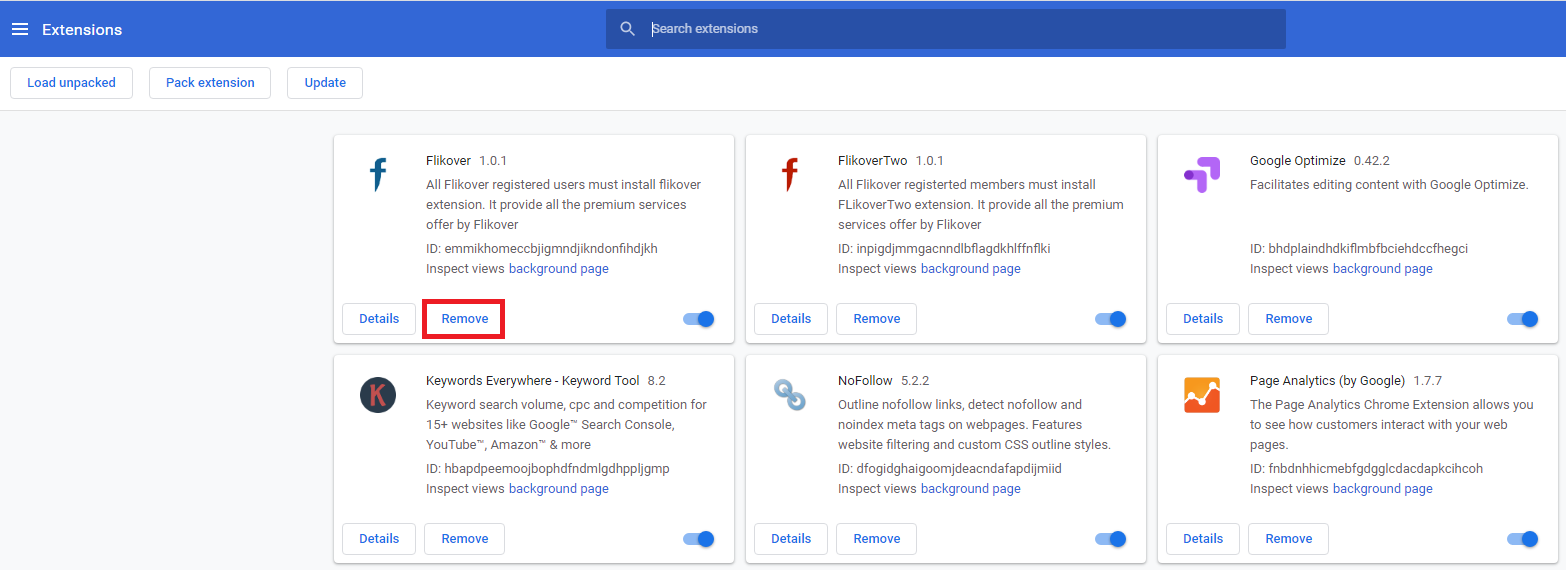Focus the Search extensions field
The width and height of the screenshot is (1566, 570).
point(946,29)
